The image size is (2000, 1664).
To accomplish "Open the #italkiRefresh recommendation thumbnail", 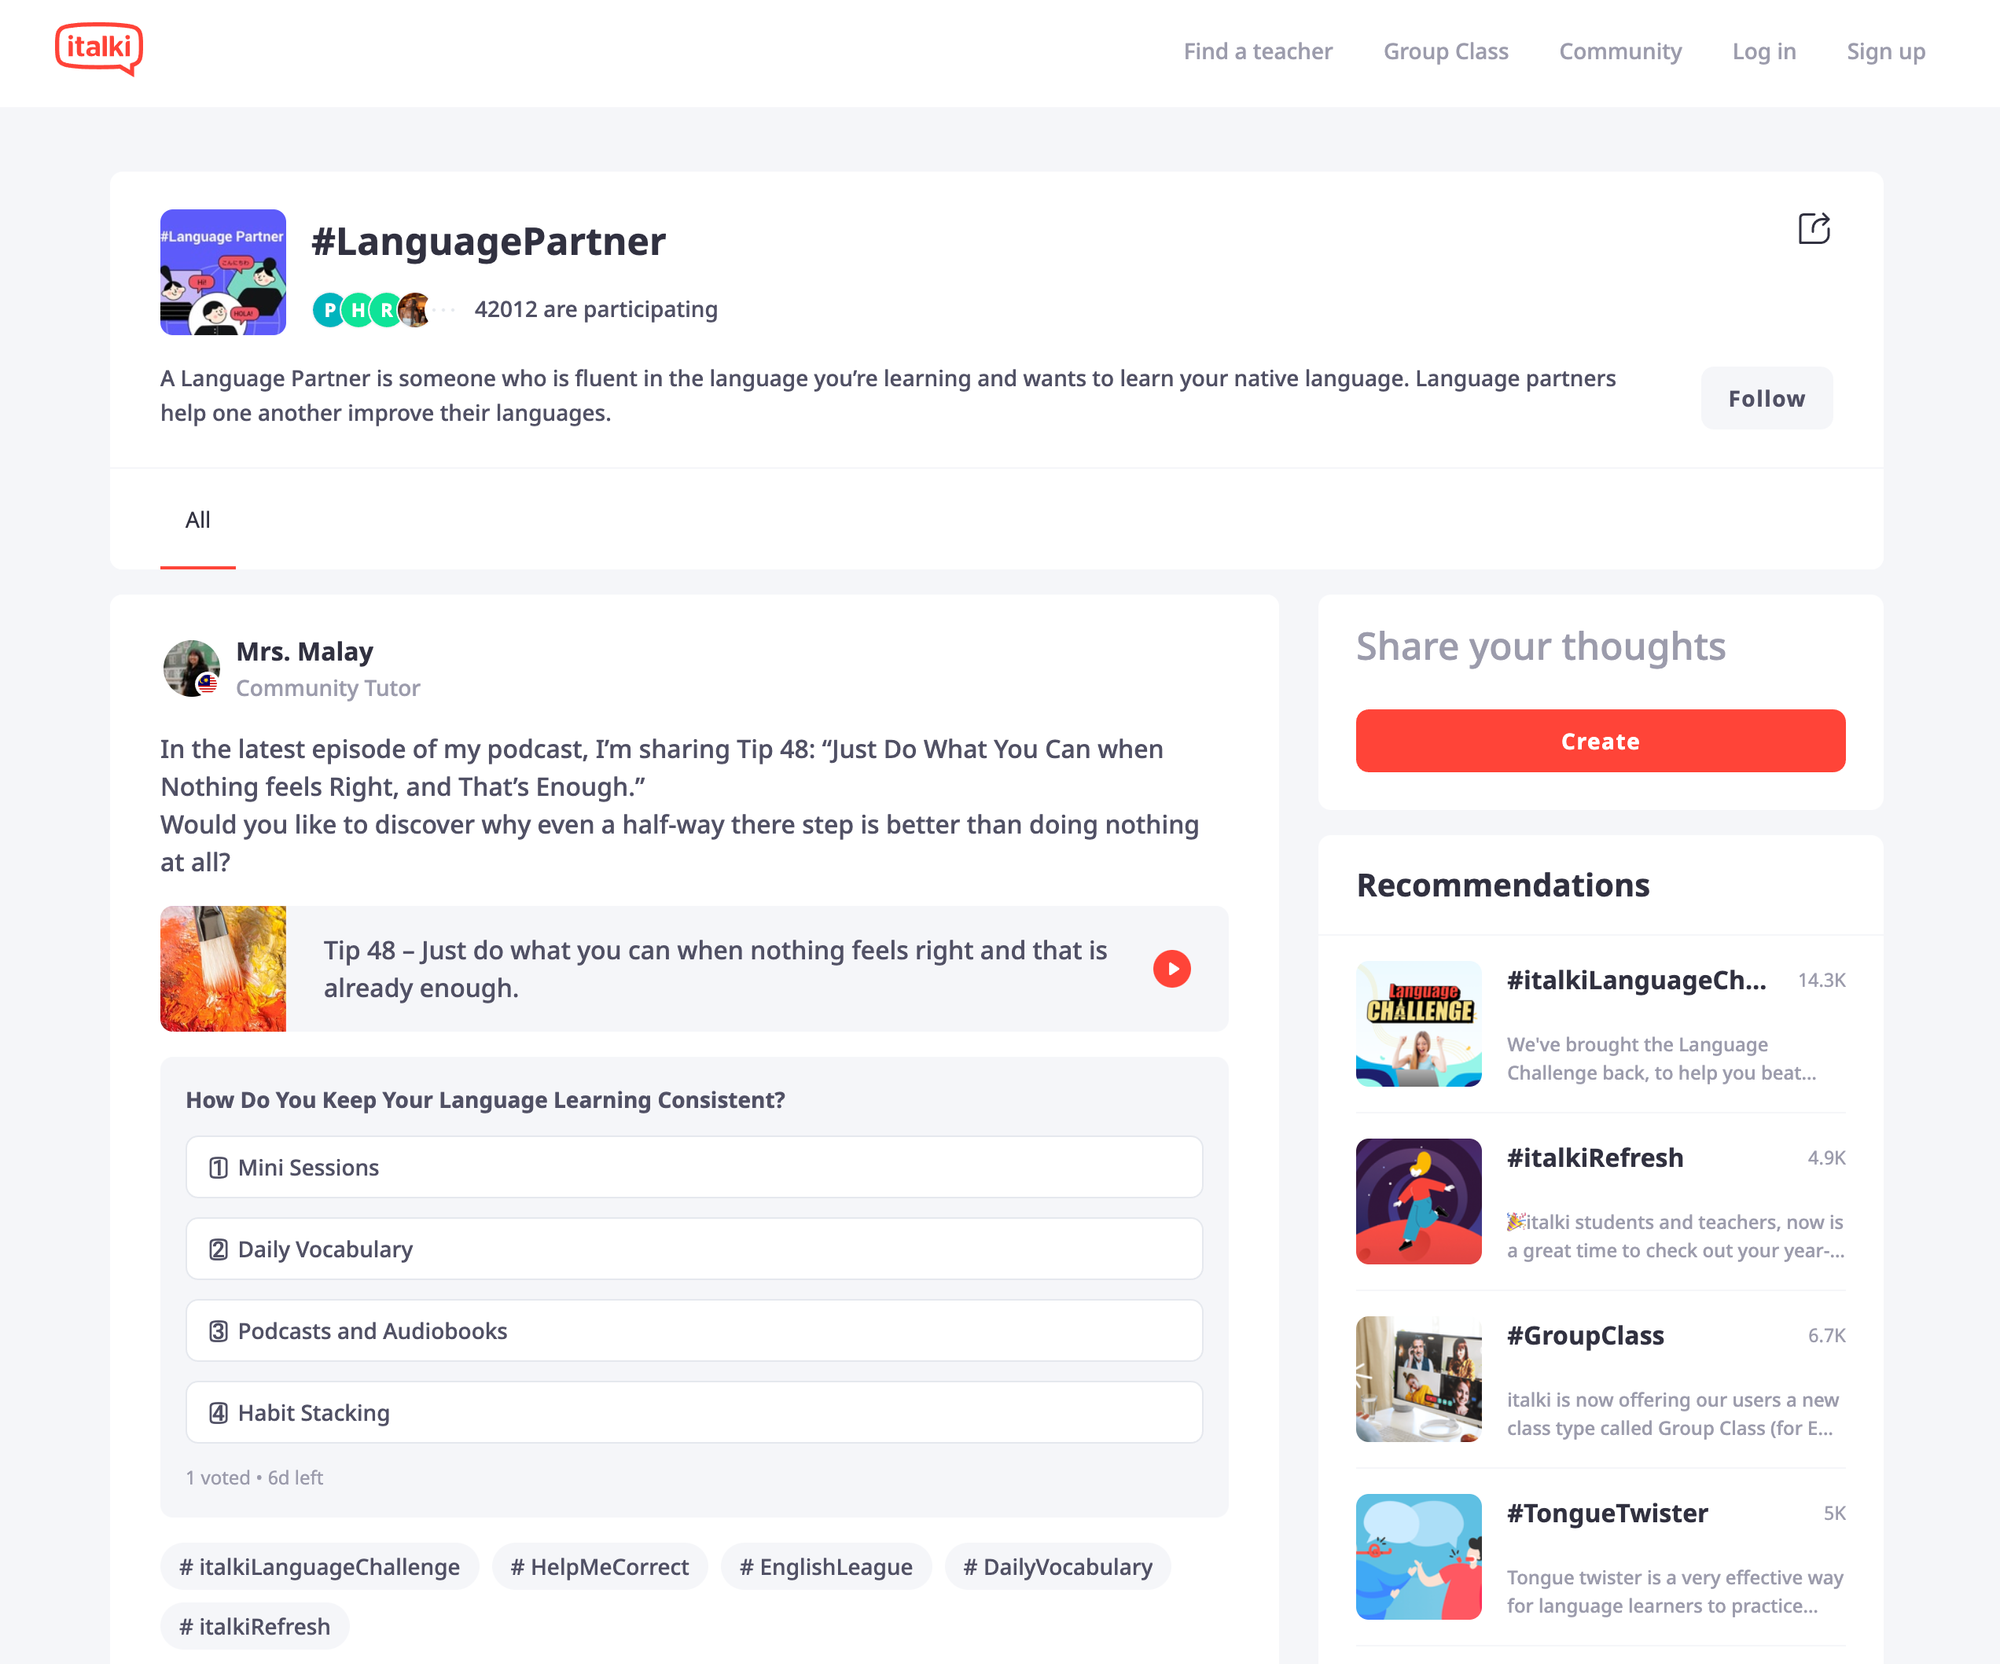I will click(x=1418, y=1200).
